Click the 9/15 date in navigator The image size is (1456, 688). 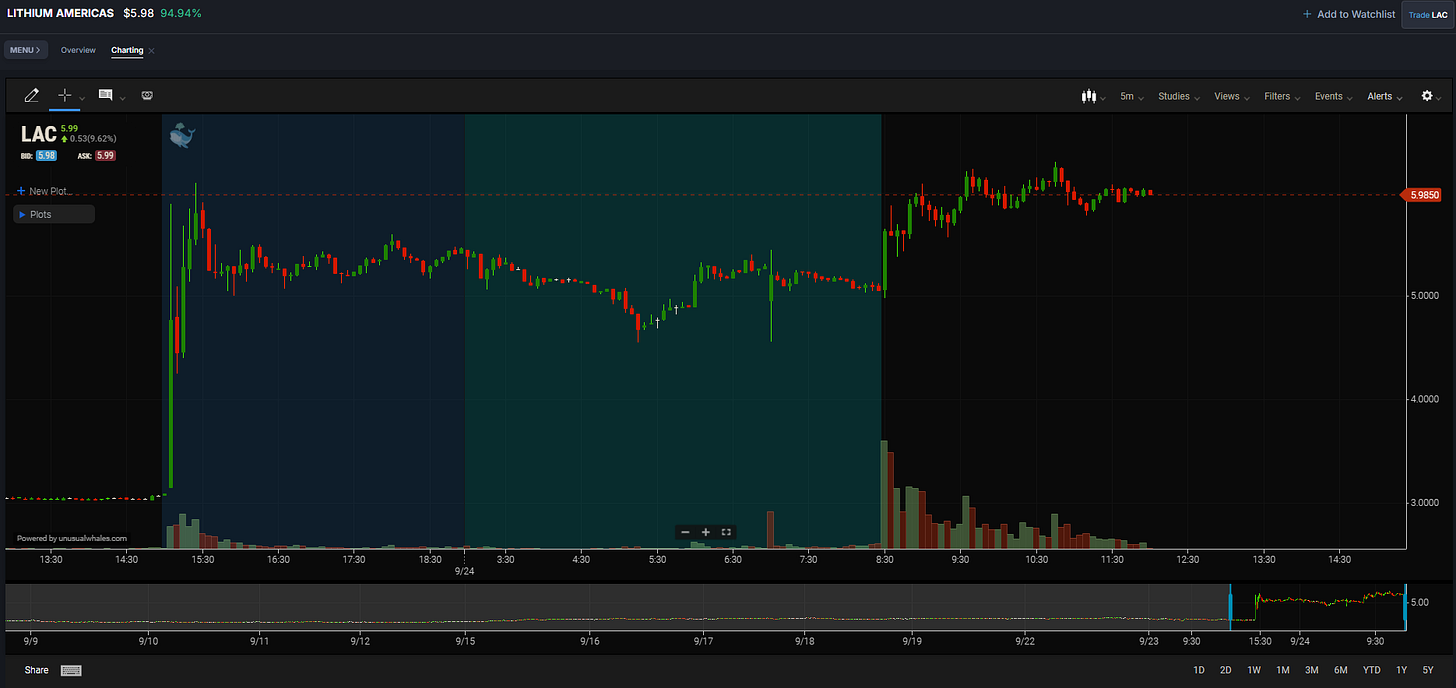point(465,640)
